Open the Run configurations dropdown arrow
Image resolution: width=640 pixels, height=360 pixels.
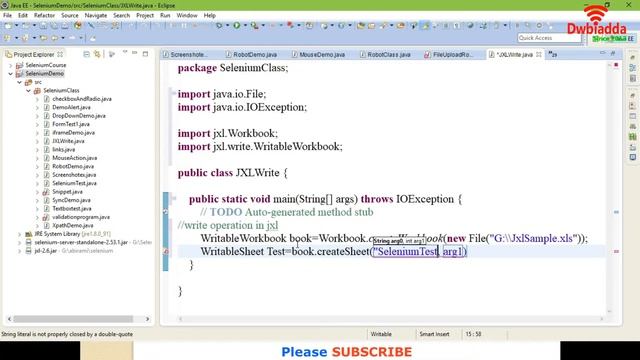[x=245, y=26]
